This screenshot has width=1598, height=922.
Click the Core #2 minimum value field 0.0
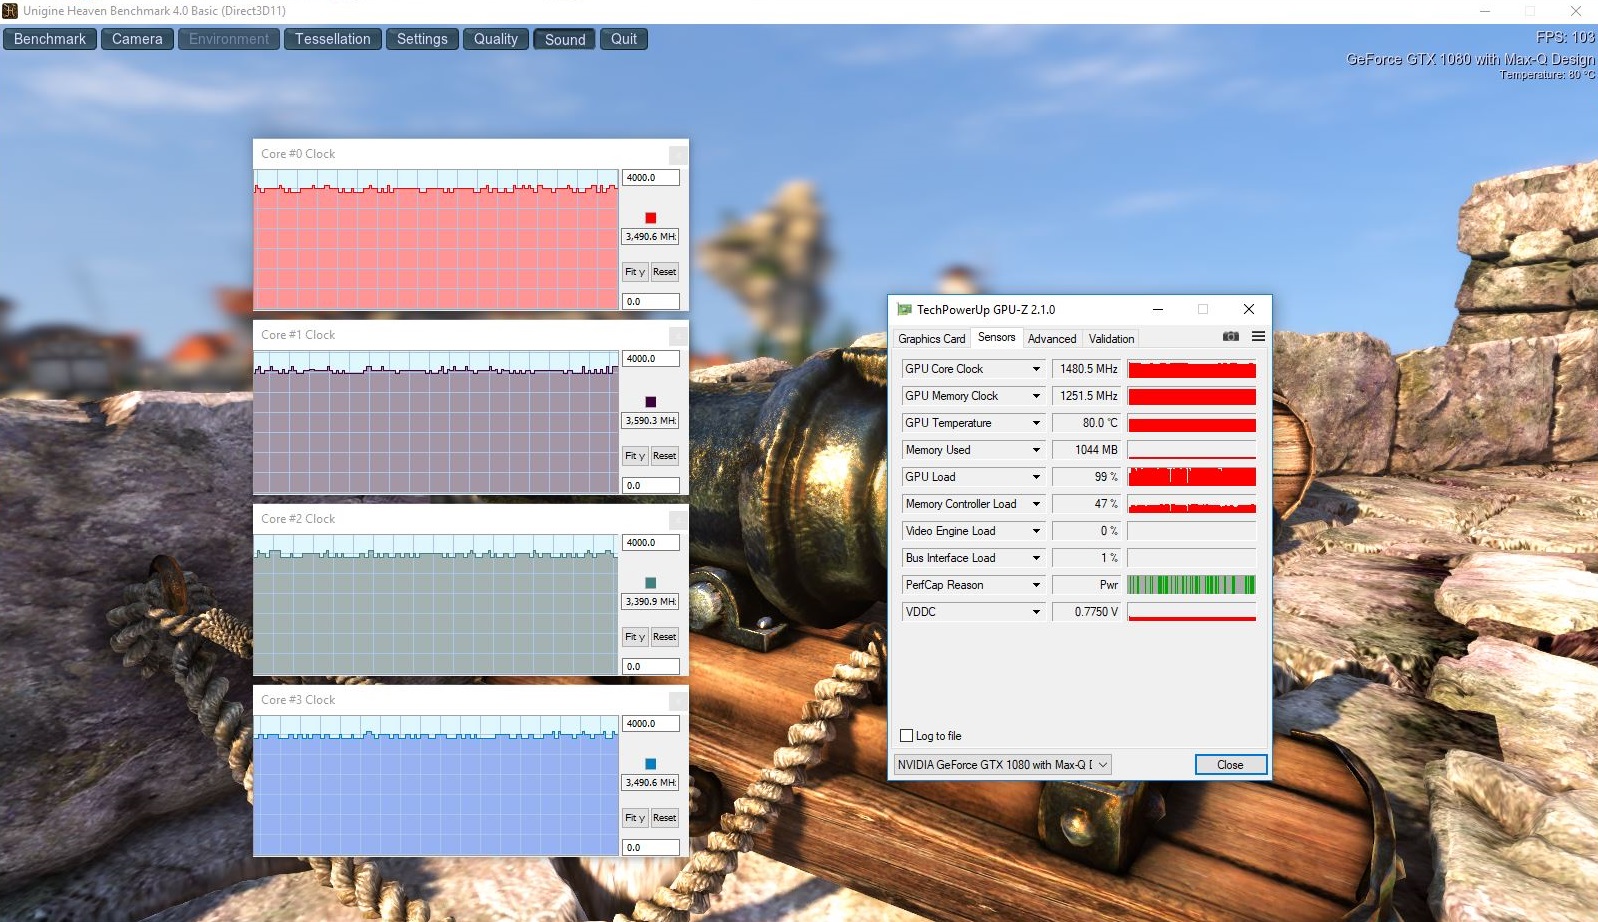tap(651, 666)
